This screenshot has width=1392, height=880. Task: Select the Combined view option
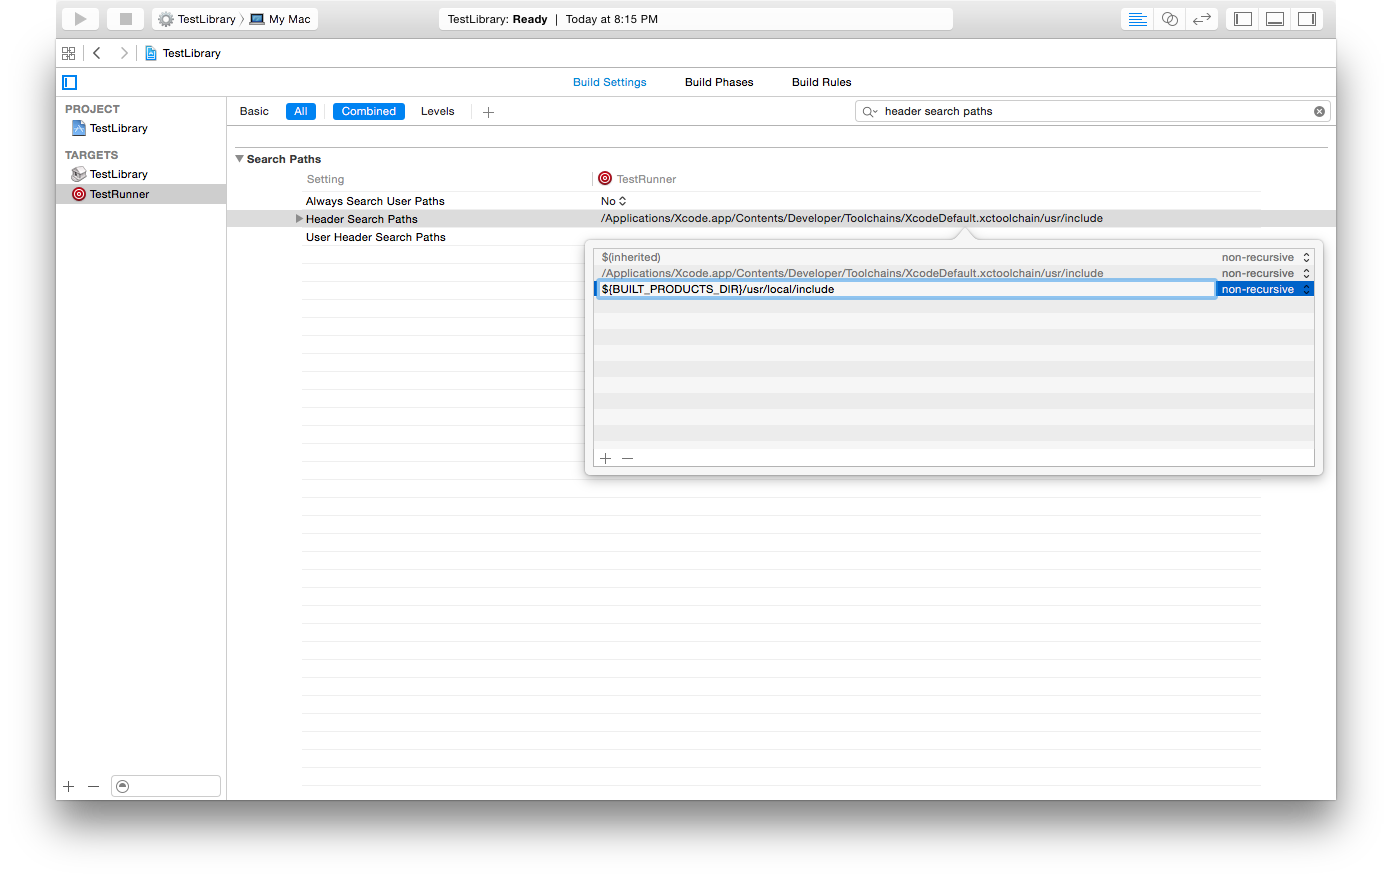point(369,111)
